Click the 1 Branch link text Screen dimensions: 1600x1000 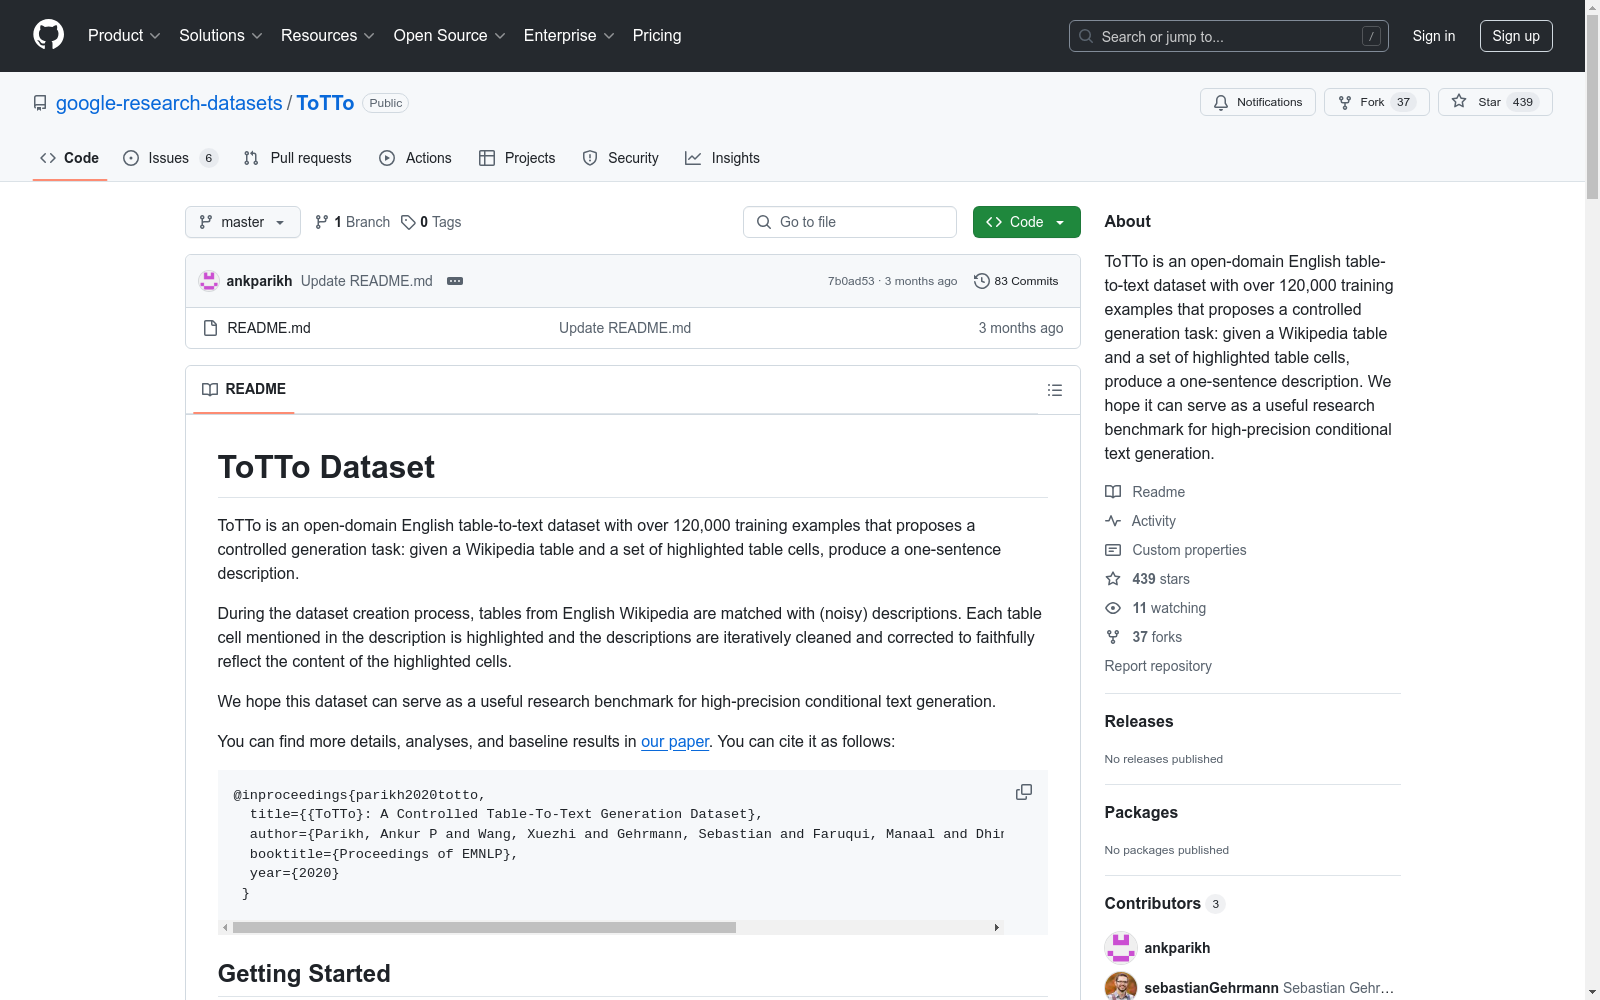tap(362, 222)
